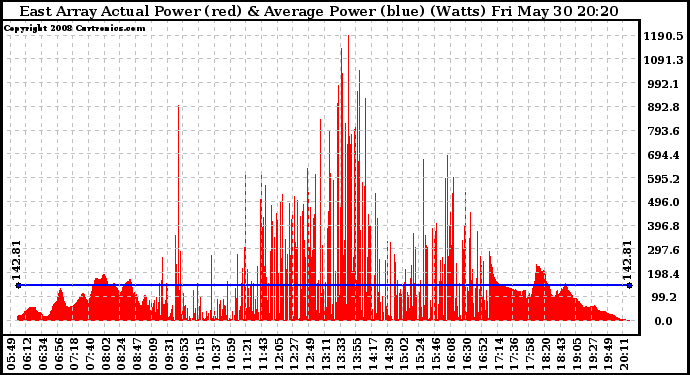This screenshot has height=375, width=690.
Task: Click the x-axis time label 06:34
Action: tap(43, 354)
